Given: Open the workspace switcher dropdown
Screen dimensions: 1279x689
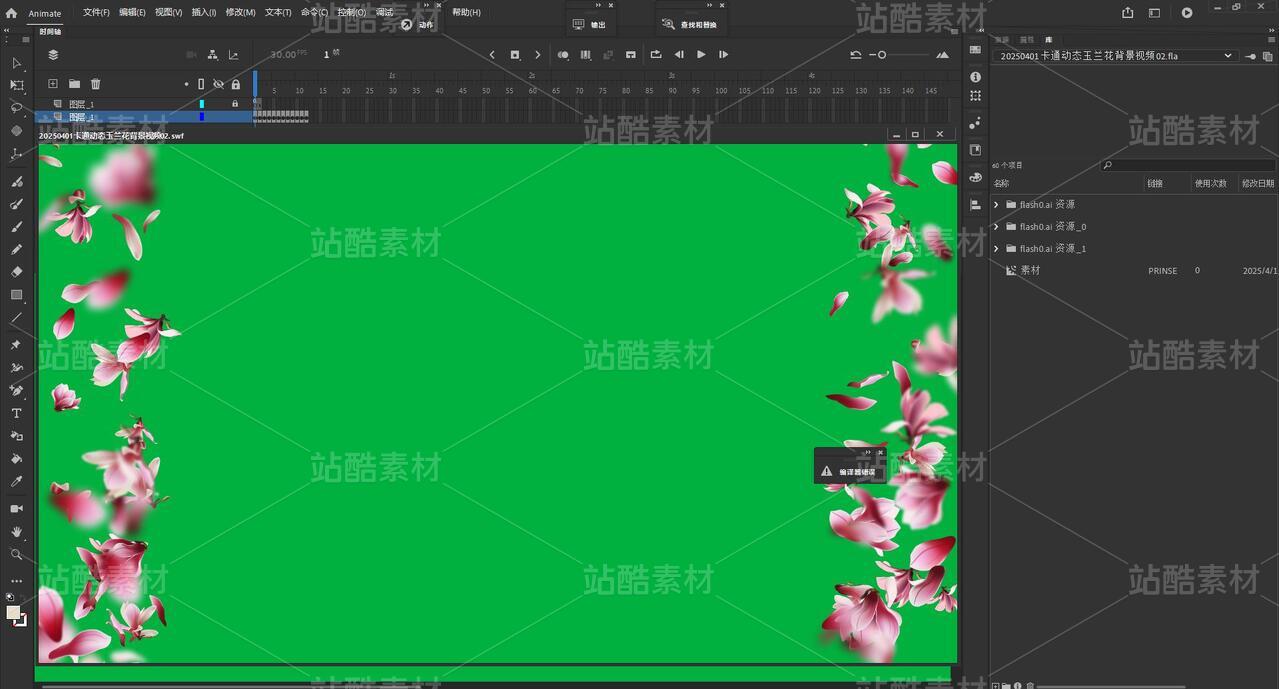Looking at the screenshot, I should (1155, 13).
